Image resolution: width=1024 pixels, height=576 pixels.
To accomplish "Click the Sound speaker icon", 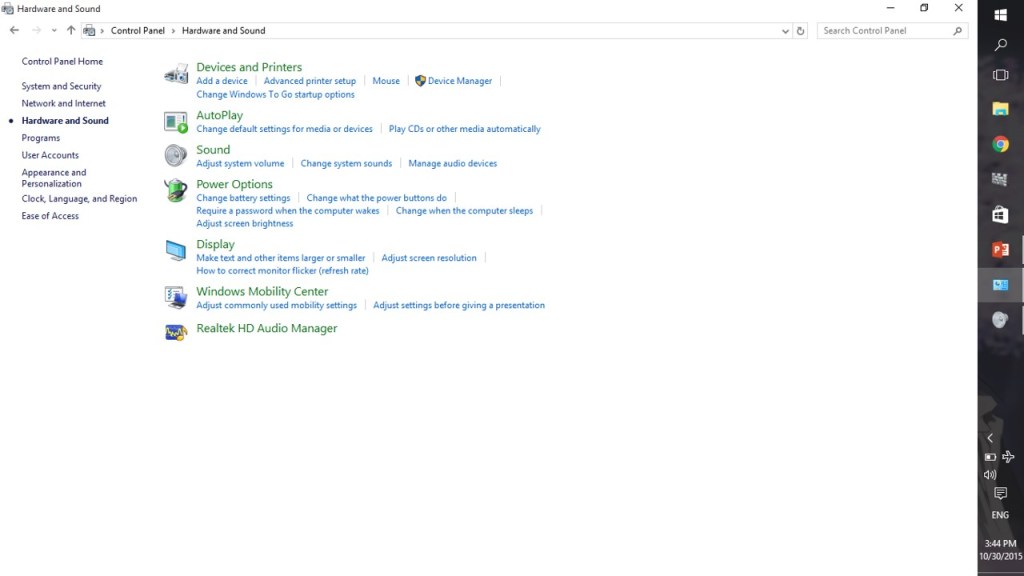I will tap(176, 156).
